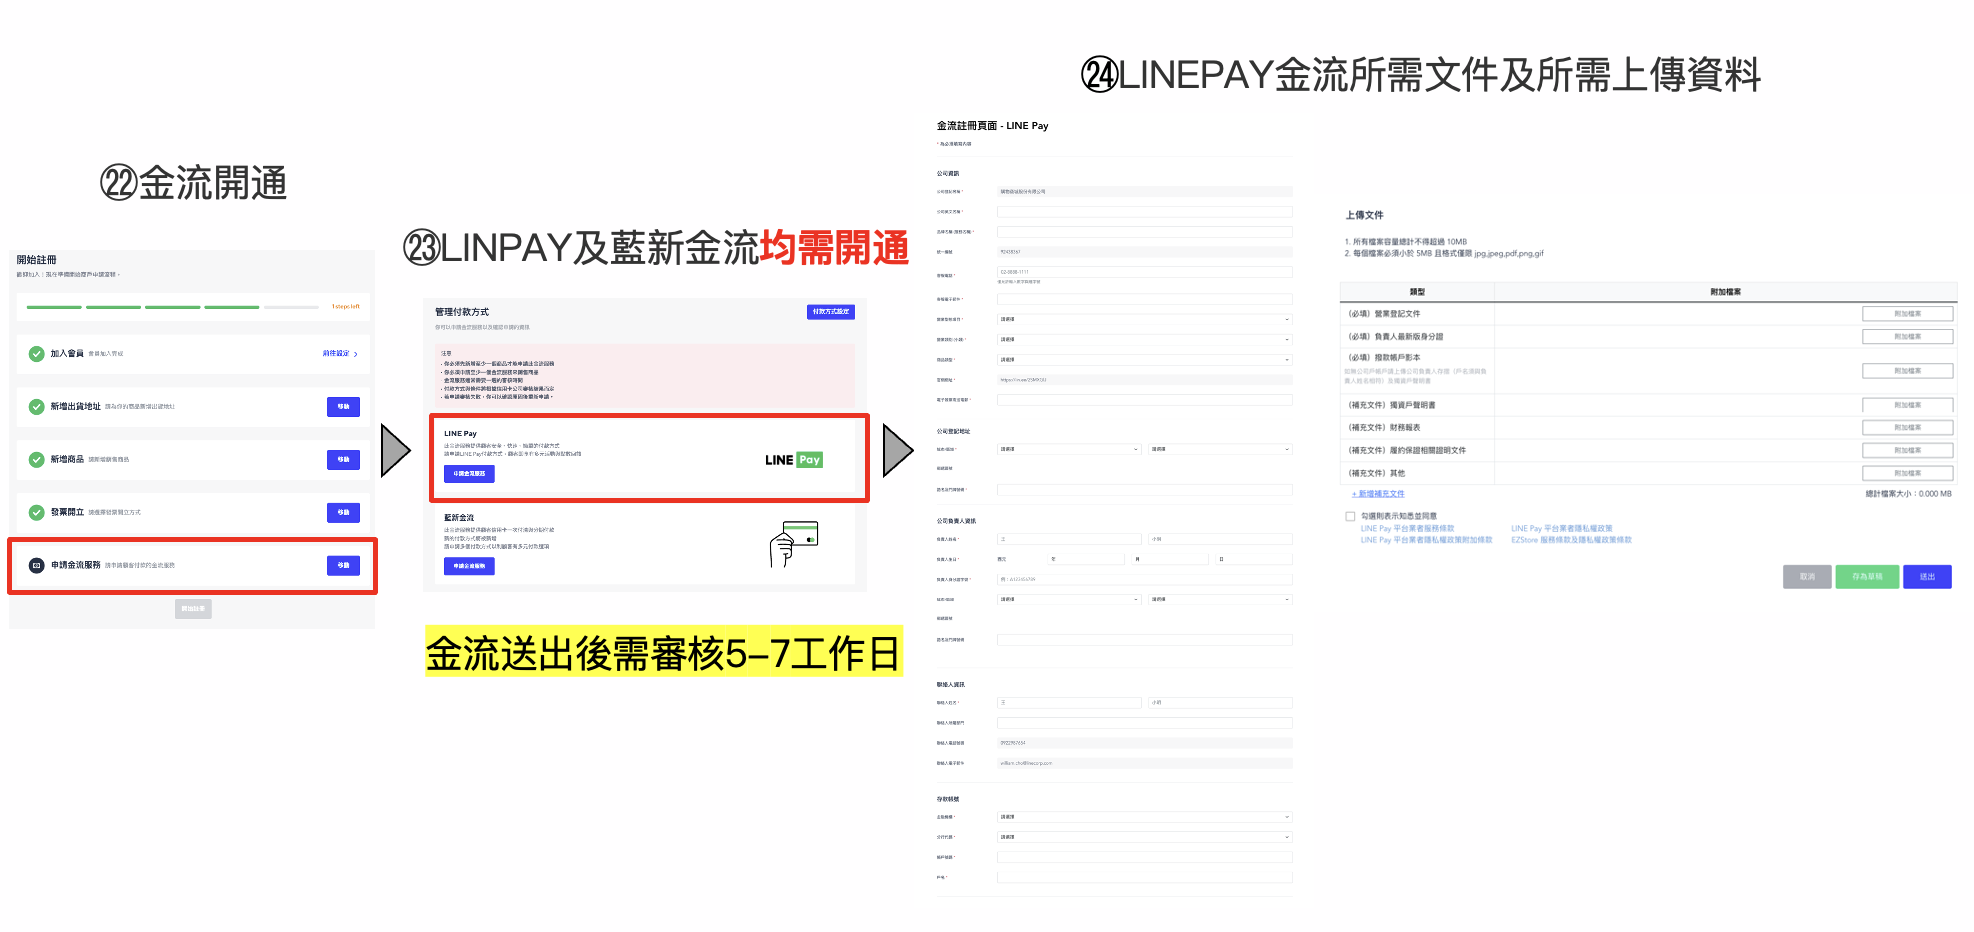
Task: Open second 請選擇 dropdown in 公司資訊 section
Action: coord(1144,340)
